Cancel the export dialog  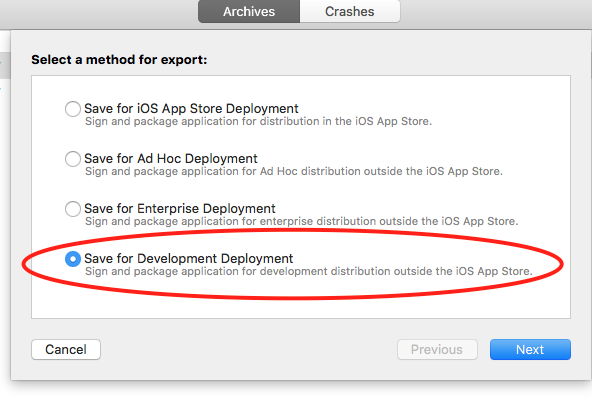pyautogui.click(x=66, y=349)
